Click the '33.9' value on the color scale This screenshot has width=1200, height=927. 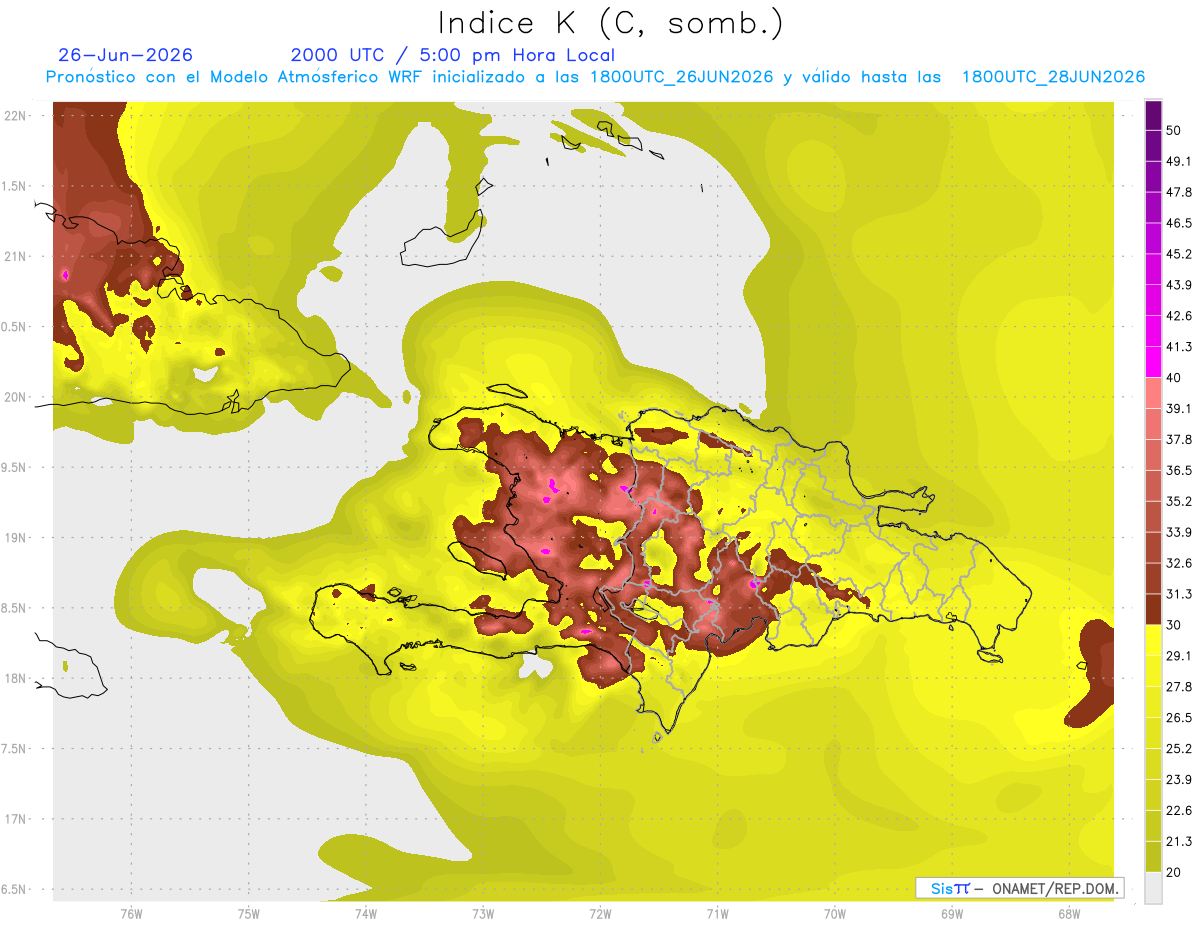(1178, 532)
